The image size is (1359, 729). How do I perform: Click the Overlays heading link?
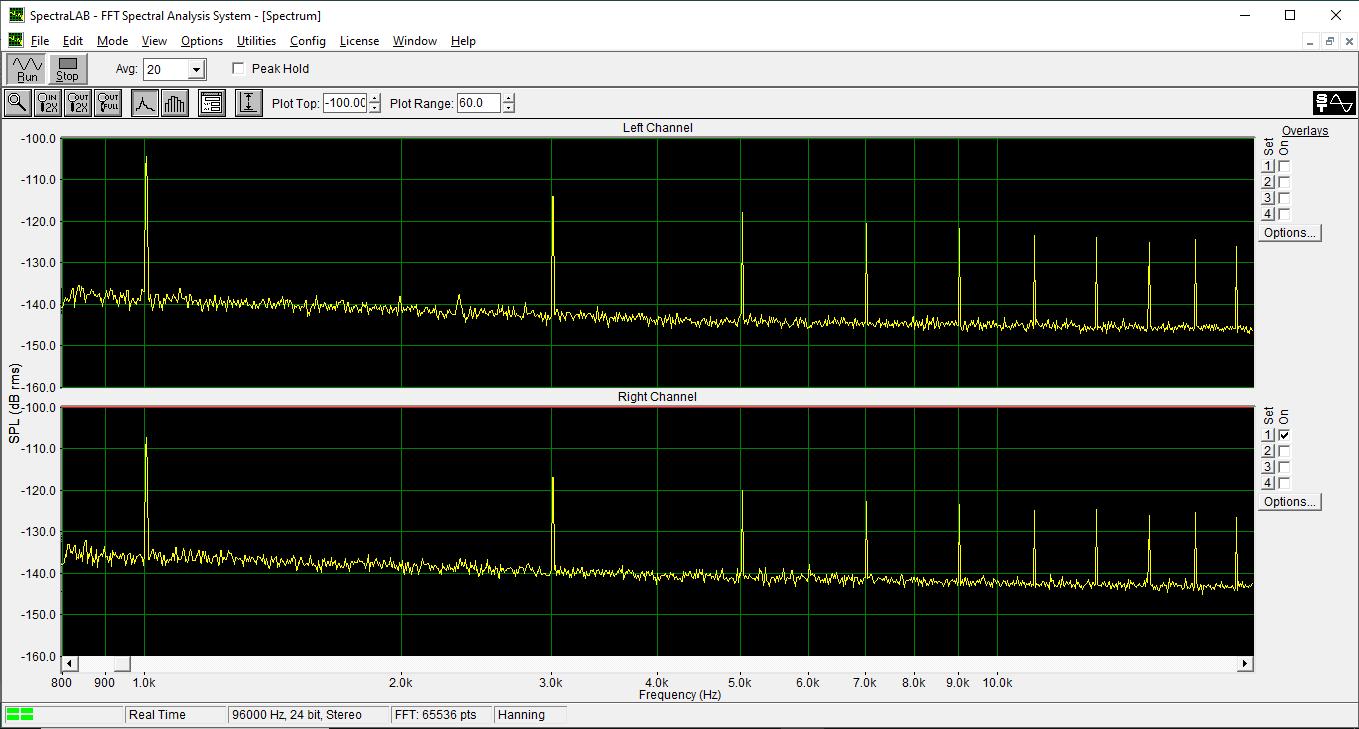[x=1305, y=131]
